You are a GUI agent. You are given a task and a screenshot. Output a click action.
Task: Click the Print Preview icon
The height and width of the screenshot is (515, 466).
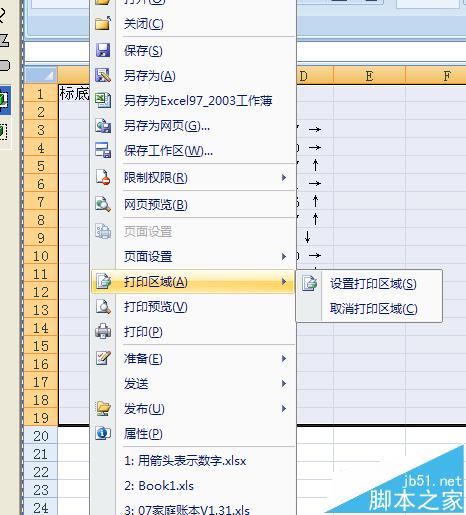coord(103,306)
